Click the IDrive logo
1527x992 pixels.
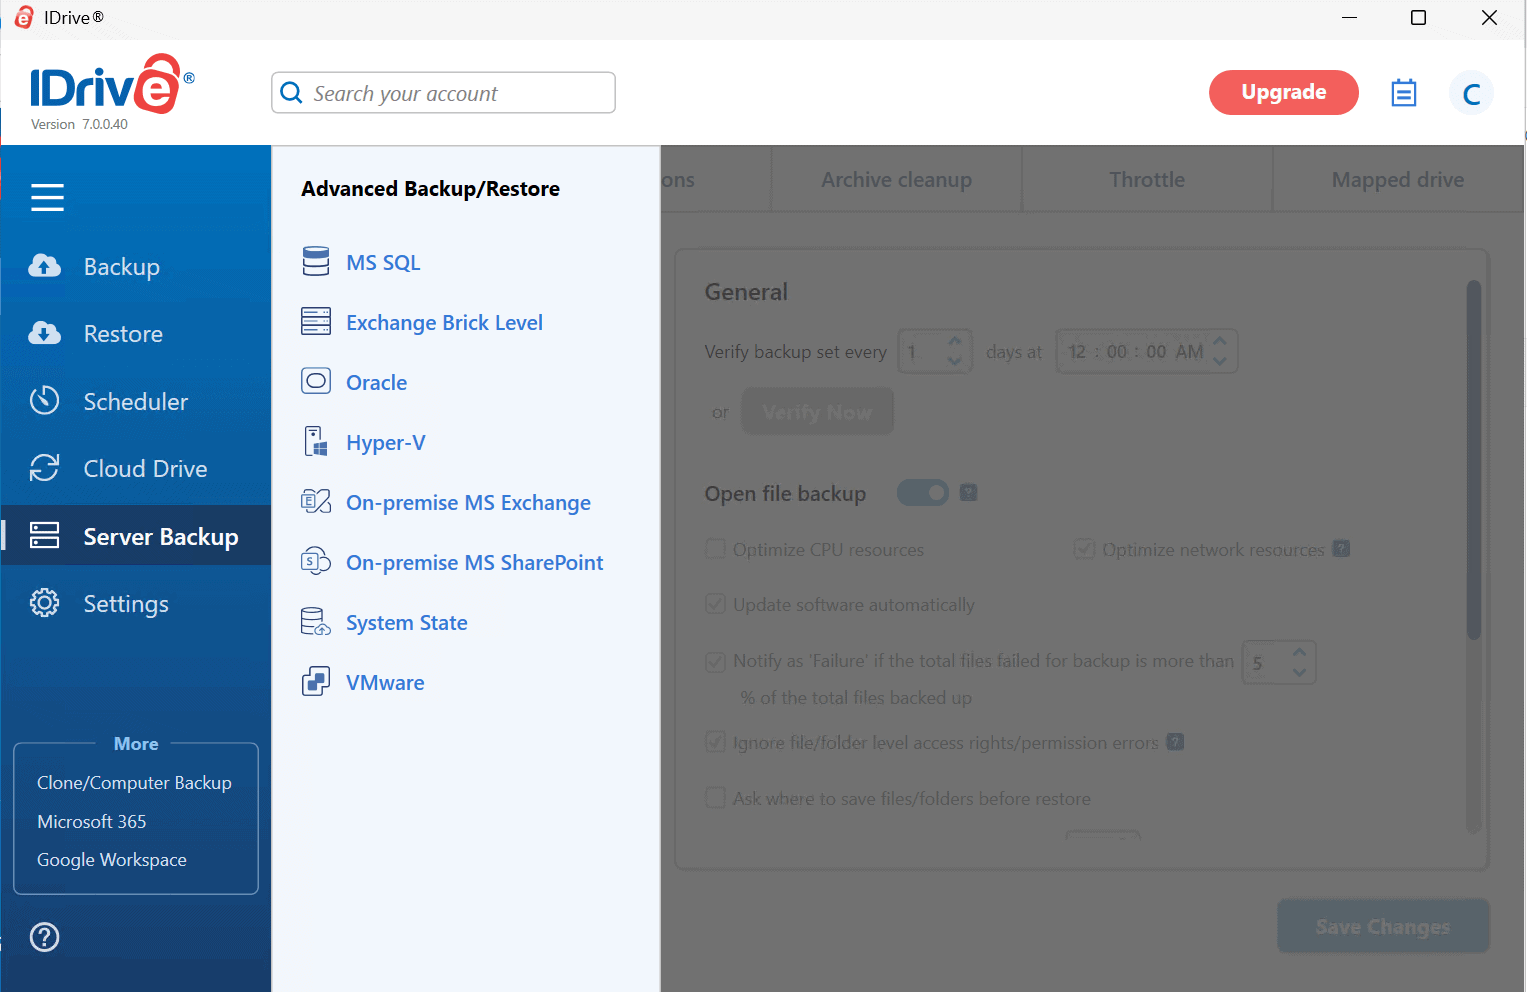(112, 84)
